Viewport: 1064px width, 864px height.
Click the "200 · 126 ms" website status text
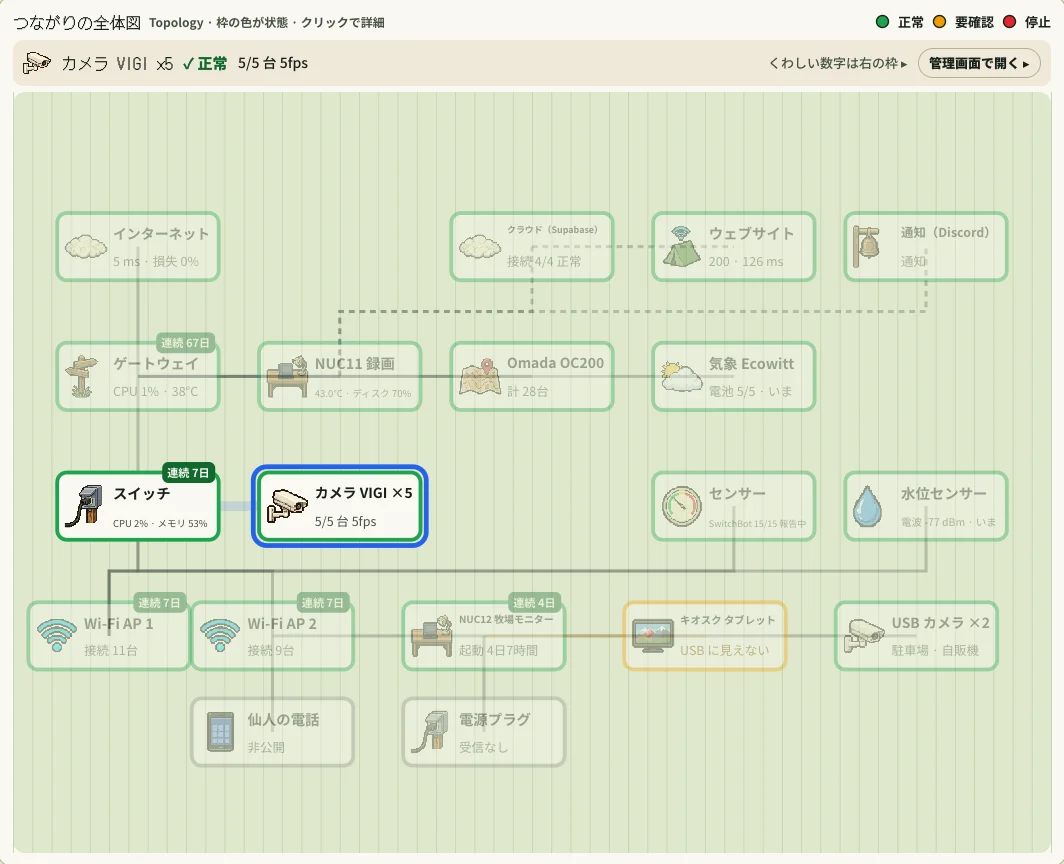click(746, 261)
